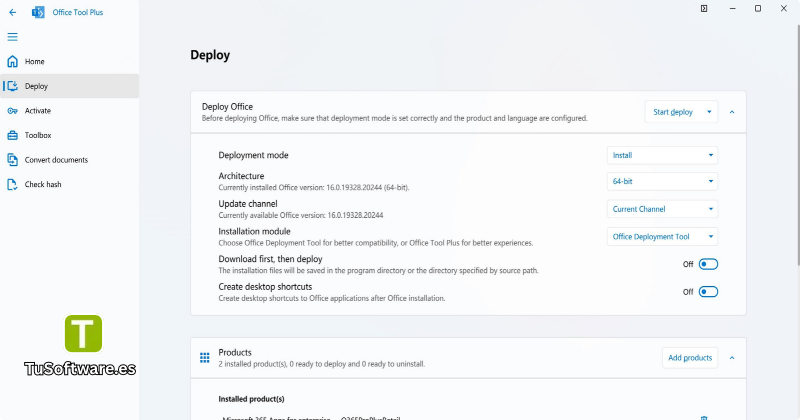Open Installation module dropdown

pyautogui.click(x=662, y=236)
